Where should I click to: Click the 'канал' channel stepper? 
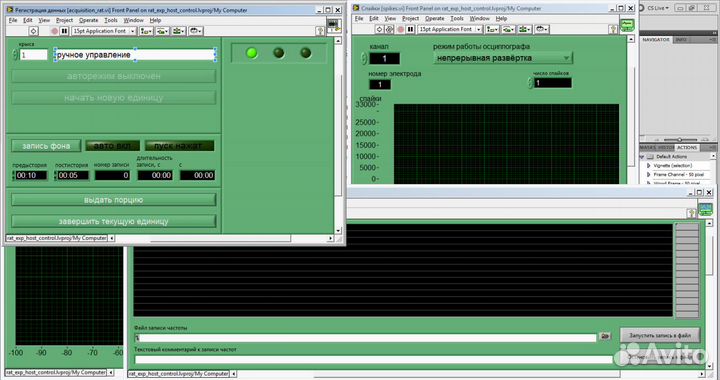(364, 58)
